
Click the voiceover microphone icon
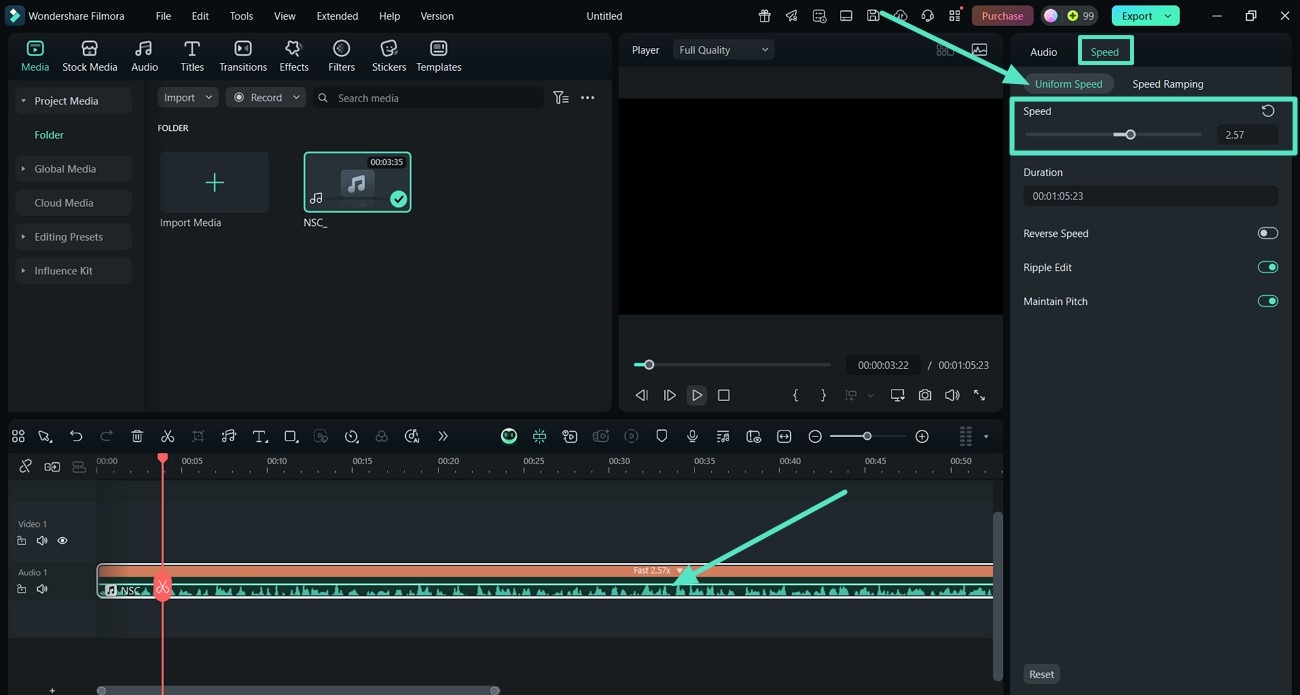[x=692, y=436]
